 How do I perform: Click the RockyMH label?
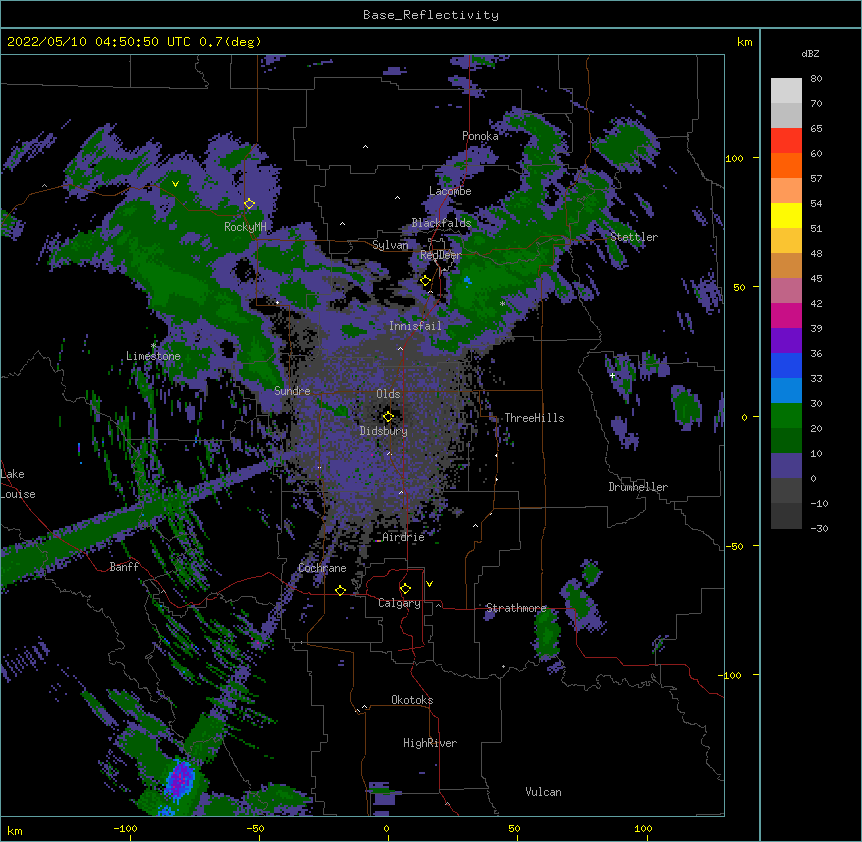tap(245, 226)
